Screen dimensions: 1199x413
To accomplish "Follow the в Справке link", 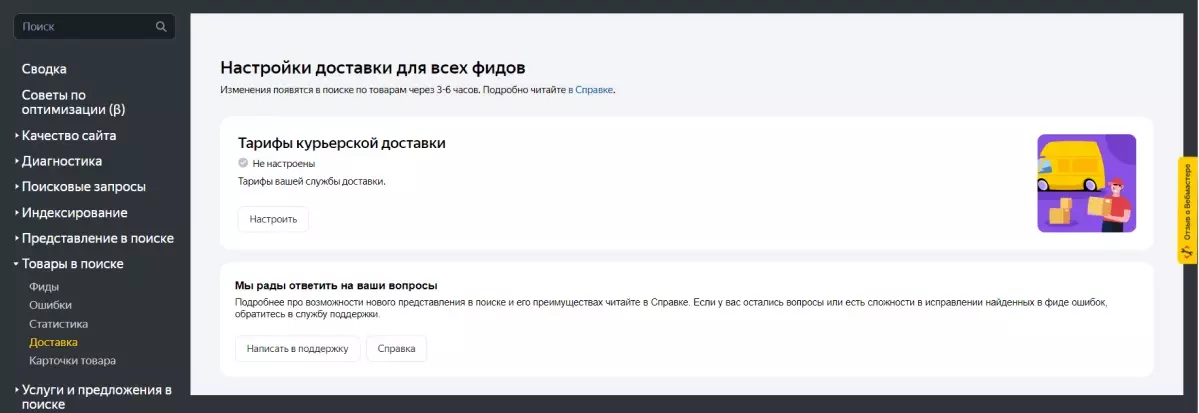I will [x=590, y=89].
